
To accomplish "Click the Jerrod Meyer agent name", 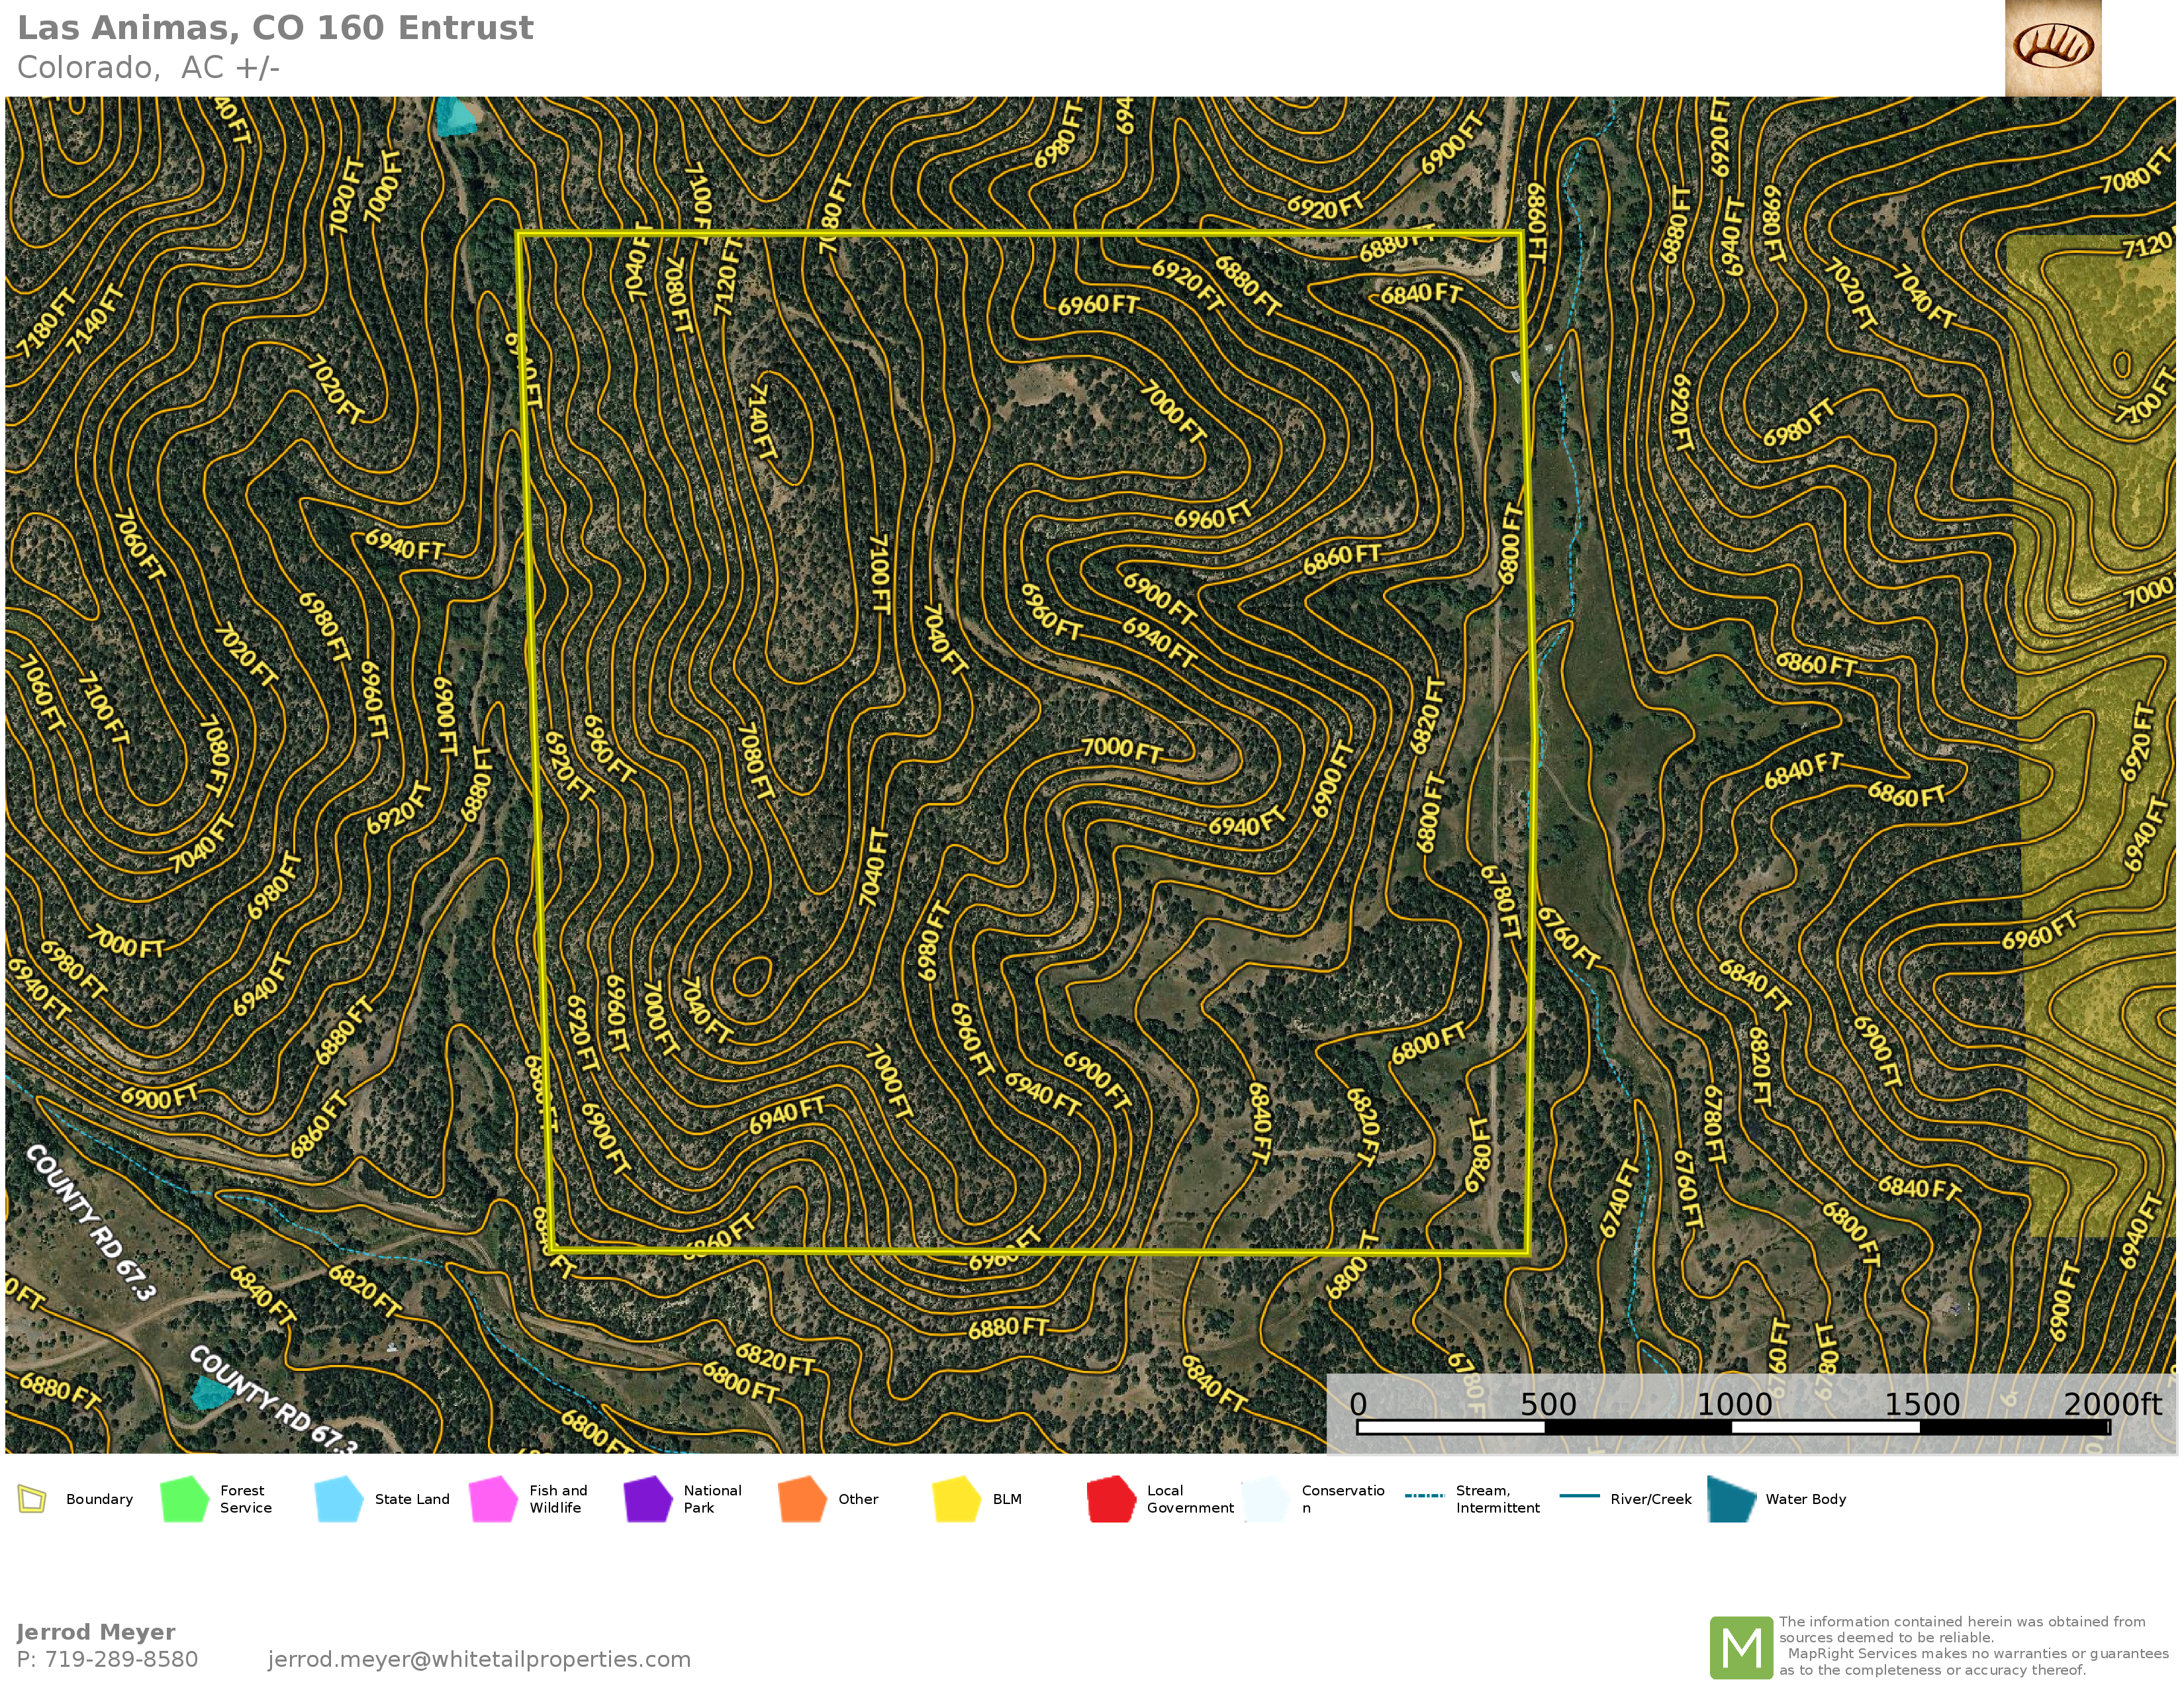I will (x=96, y=1632).
